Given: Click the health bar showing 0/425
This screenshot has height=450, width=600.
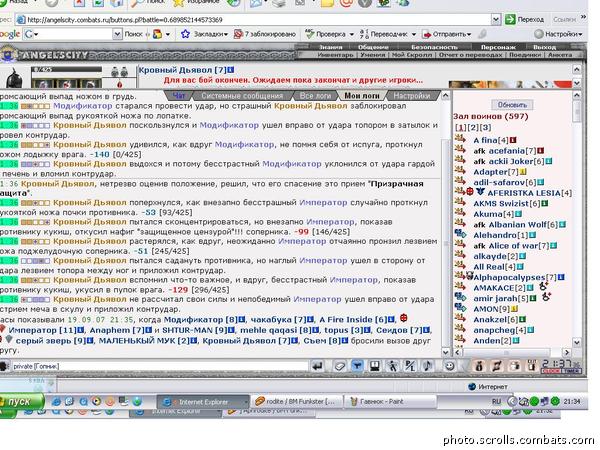Looking at the screenshot, I should pos(67,70).
